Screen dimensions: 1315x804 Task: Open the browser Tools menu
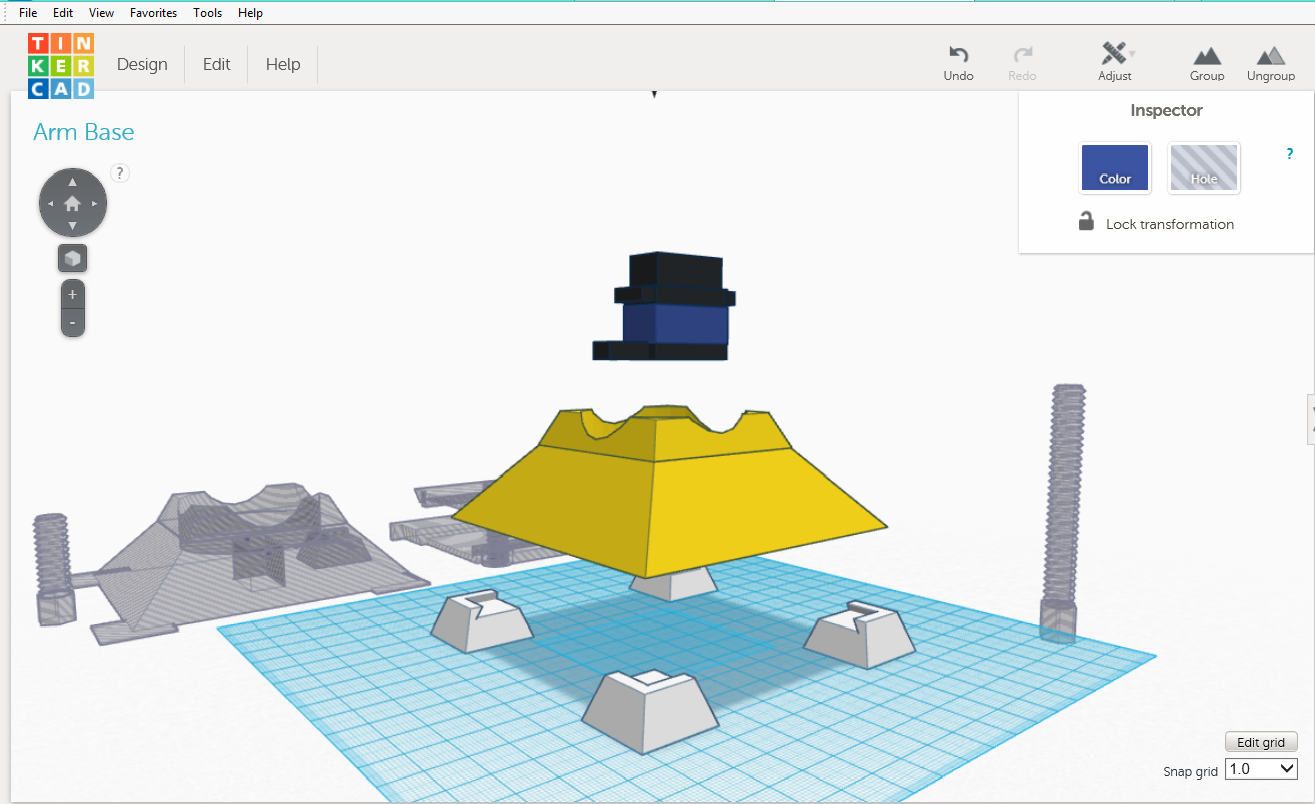(208, 13)
